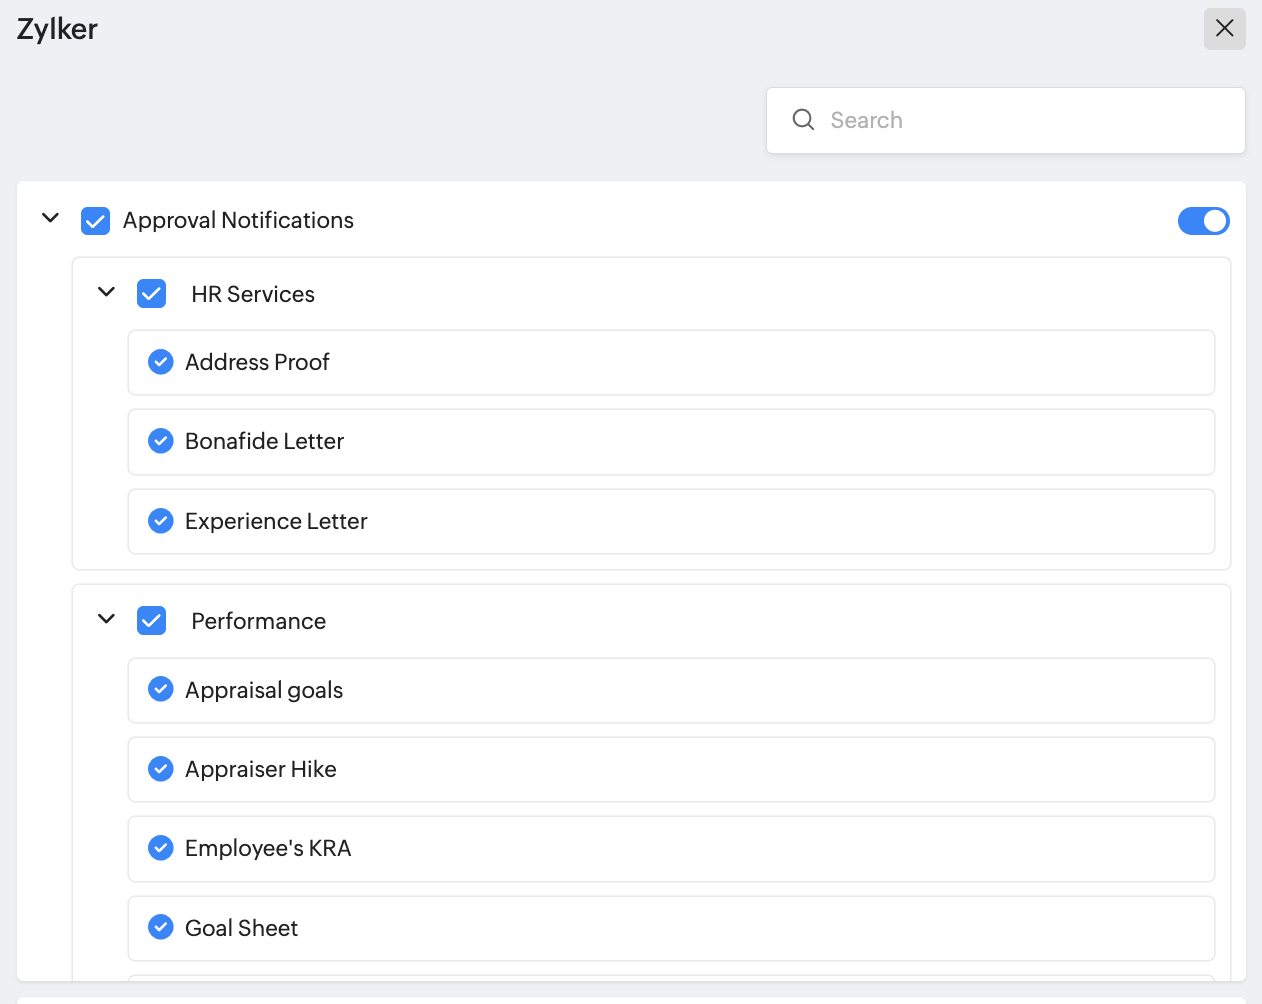Click the Bonafide Letter label
This screenshot has width=1262, height=1004.
[x=264, y=441]
